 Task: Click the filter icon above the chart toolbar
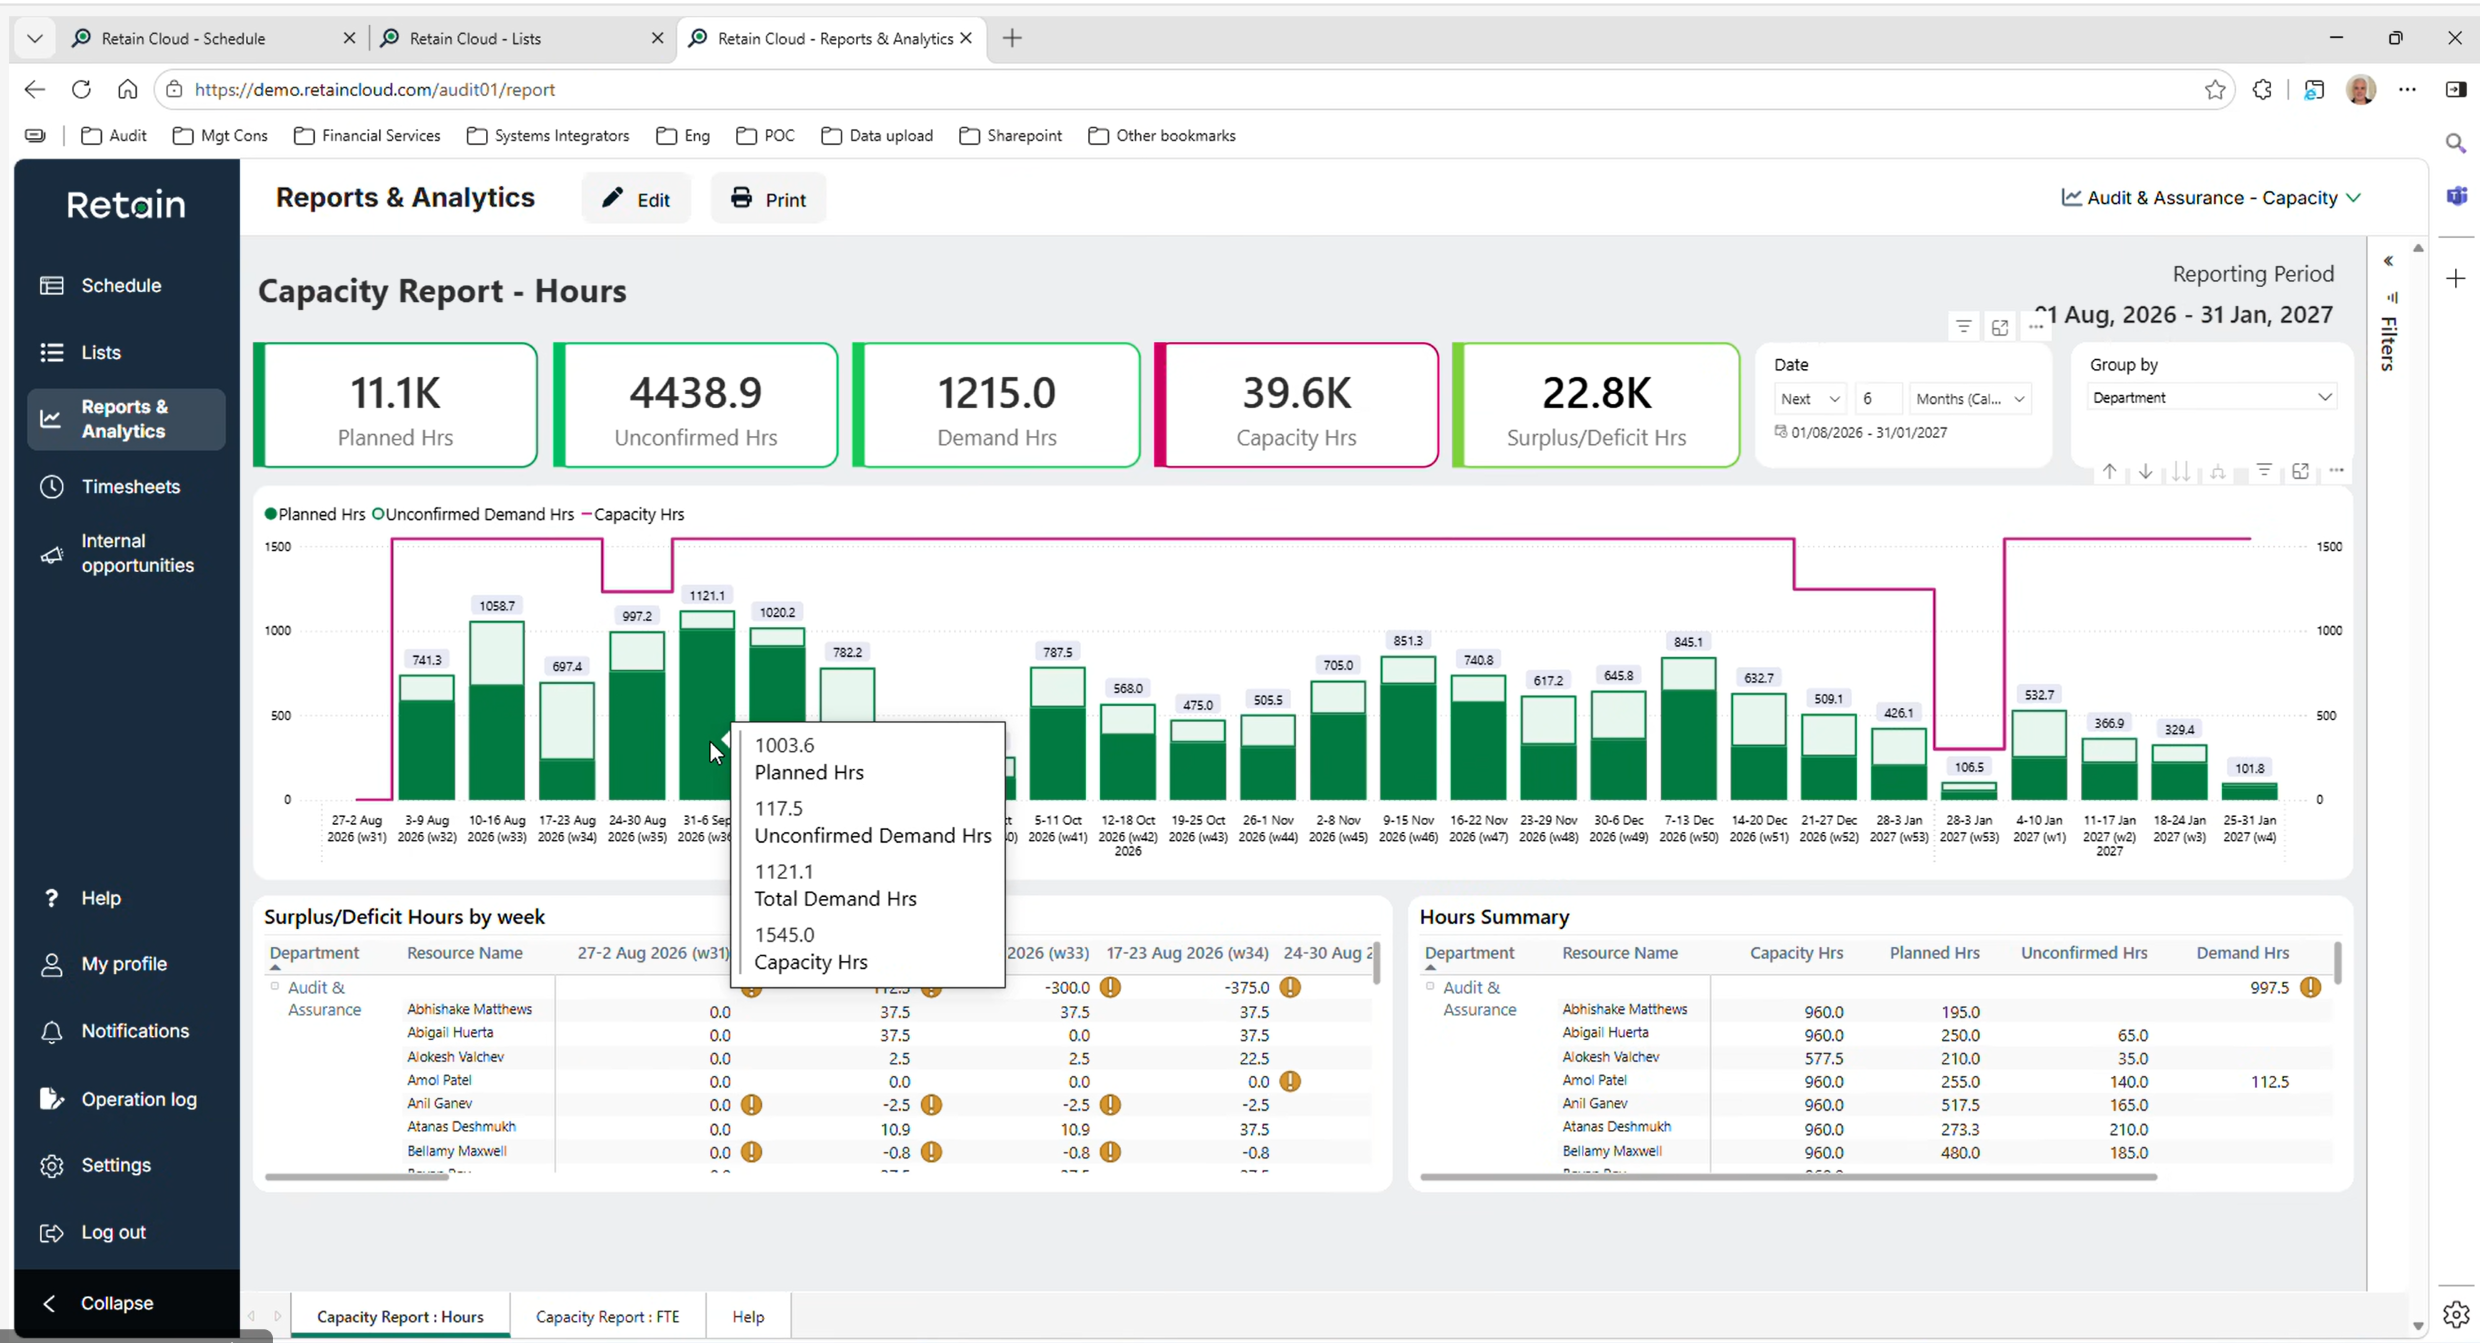pos(2264,470)
